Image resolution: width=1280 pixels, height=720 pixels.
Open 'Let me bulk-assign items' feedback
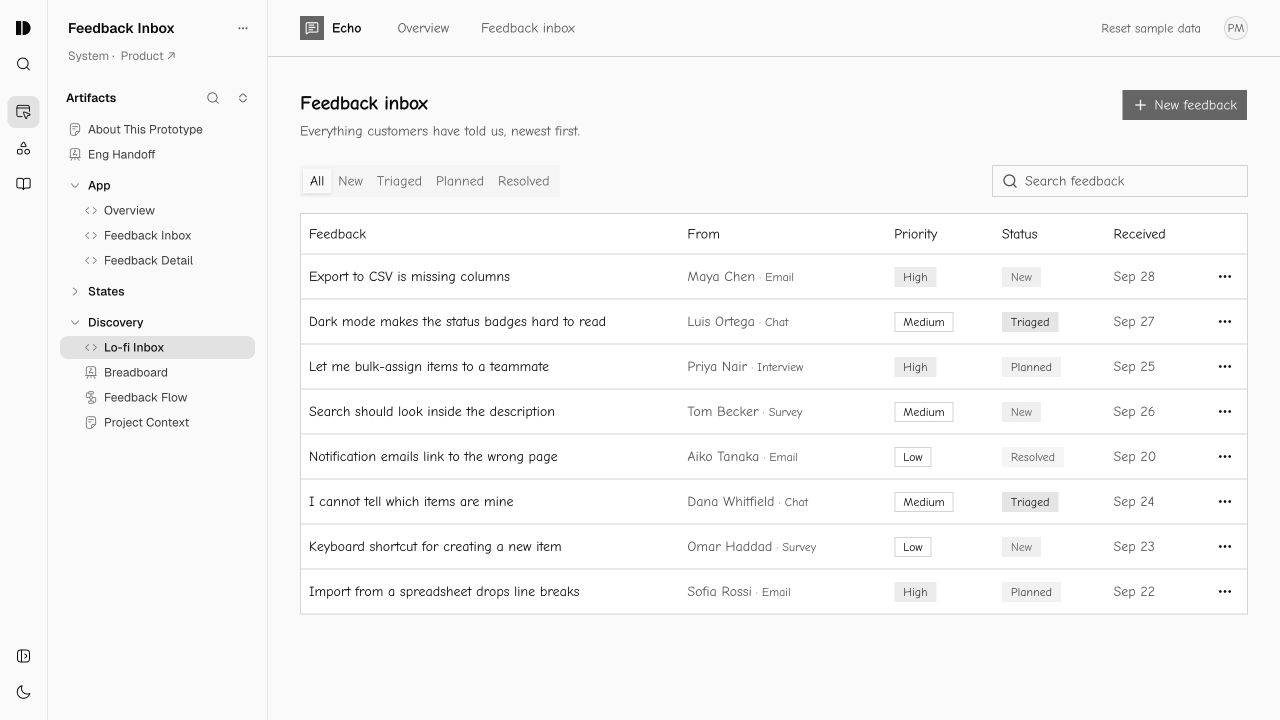(x=429, y=367)
